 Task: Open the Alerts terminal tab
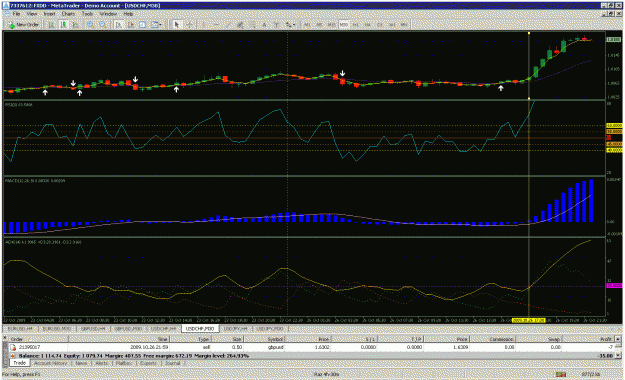pyautogui.click(x=102, y=364)
